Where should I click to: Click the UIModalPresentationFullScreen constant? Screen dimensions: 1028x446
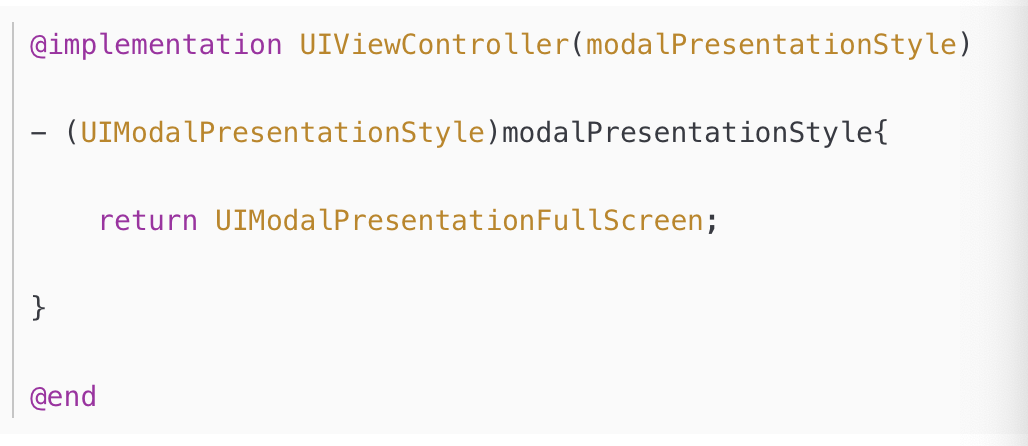pyautogui.click(x=459, y=220)
